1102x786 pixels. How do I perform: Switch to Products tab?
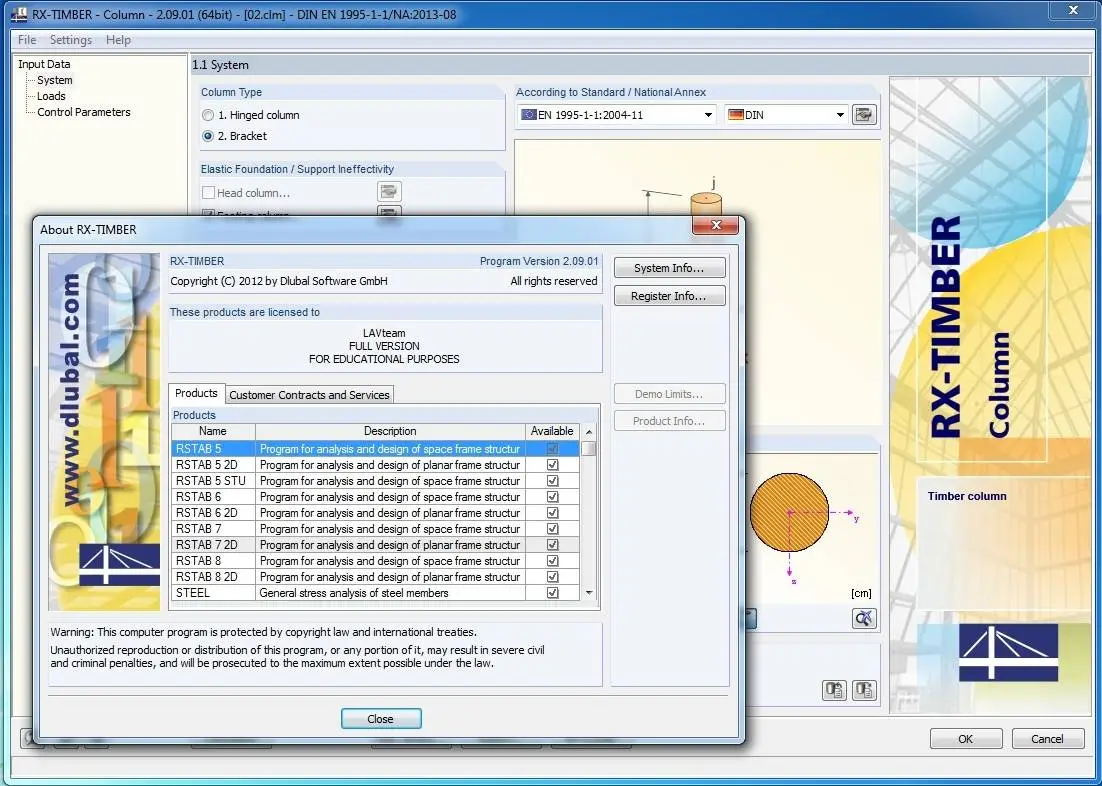coord(196,394)
